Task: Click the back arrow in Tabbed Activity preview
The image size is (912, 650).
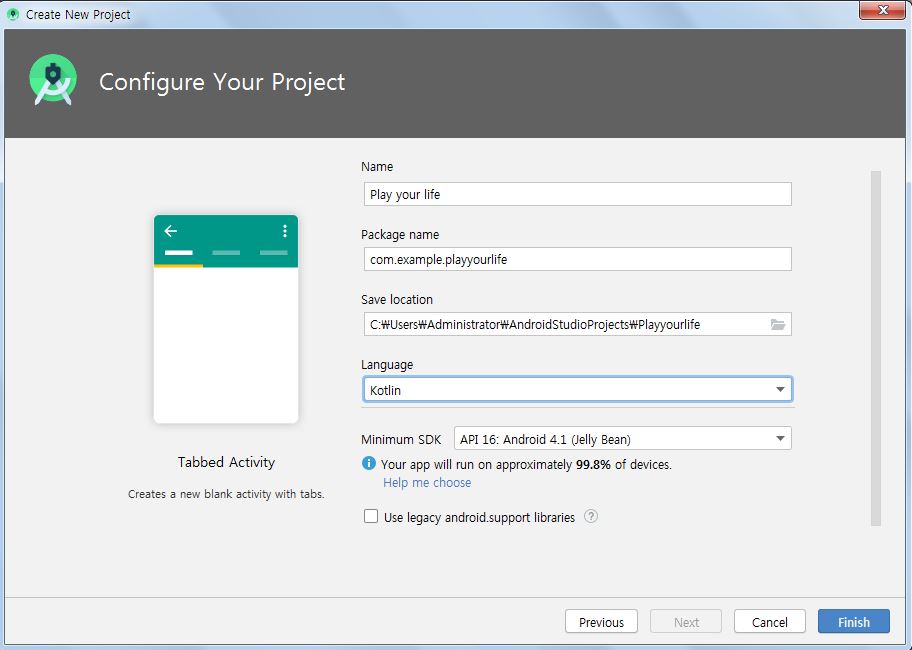Action: [x=170, y=231]
